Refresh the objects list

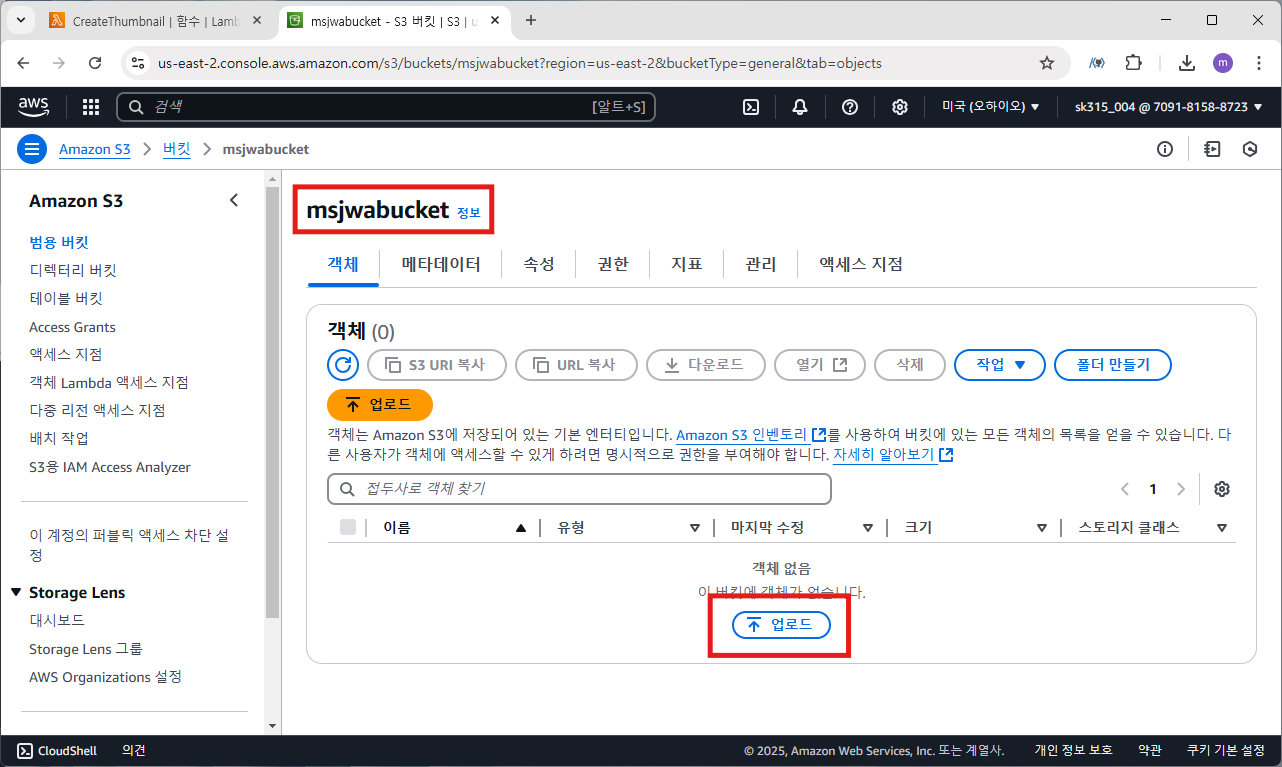tap(343, 365)
